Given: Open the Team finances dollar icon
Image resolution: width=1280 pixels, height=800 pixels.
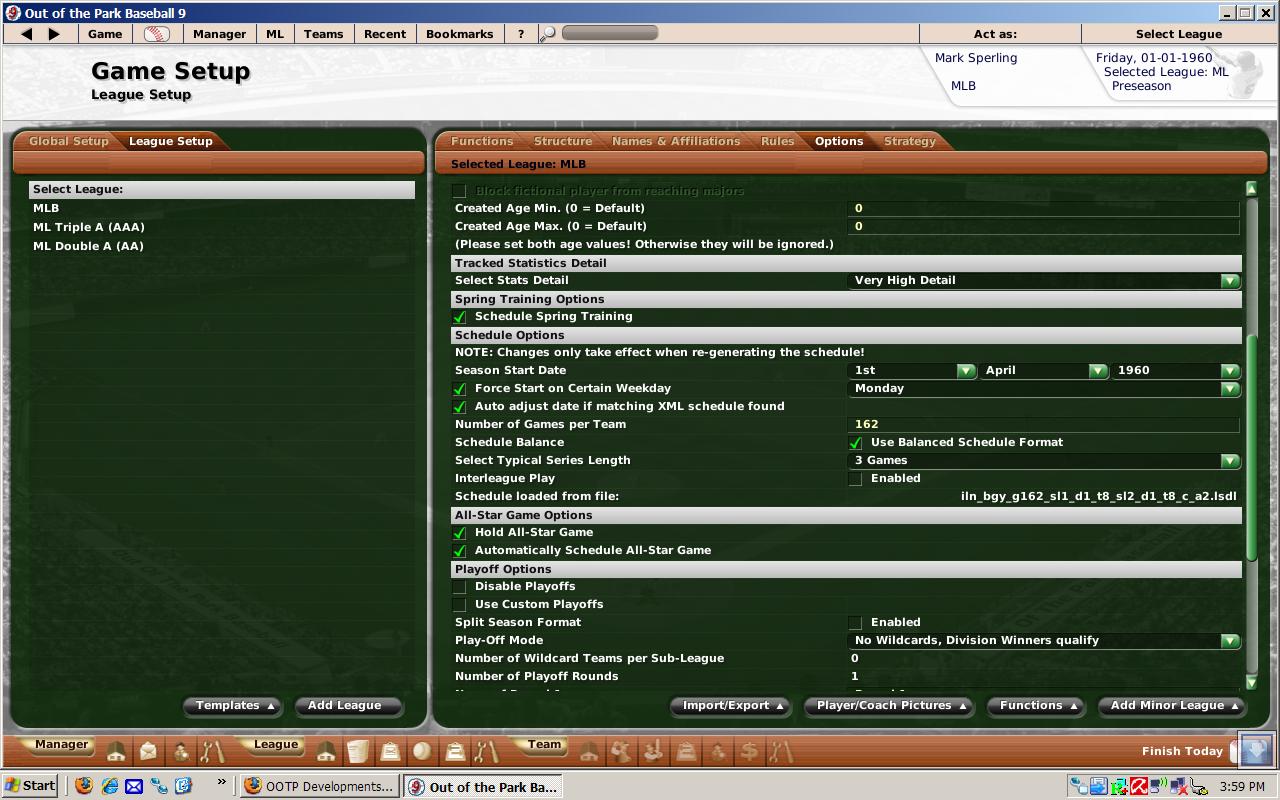Looking at the screenshot, I should click(748, 751).
